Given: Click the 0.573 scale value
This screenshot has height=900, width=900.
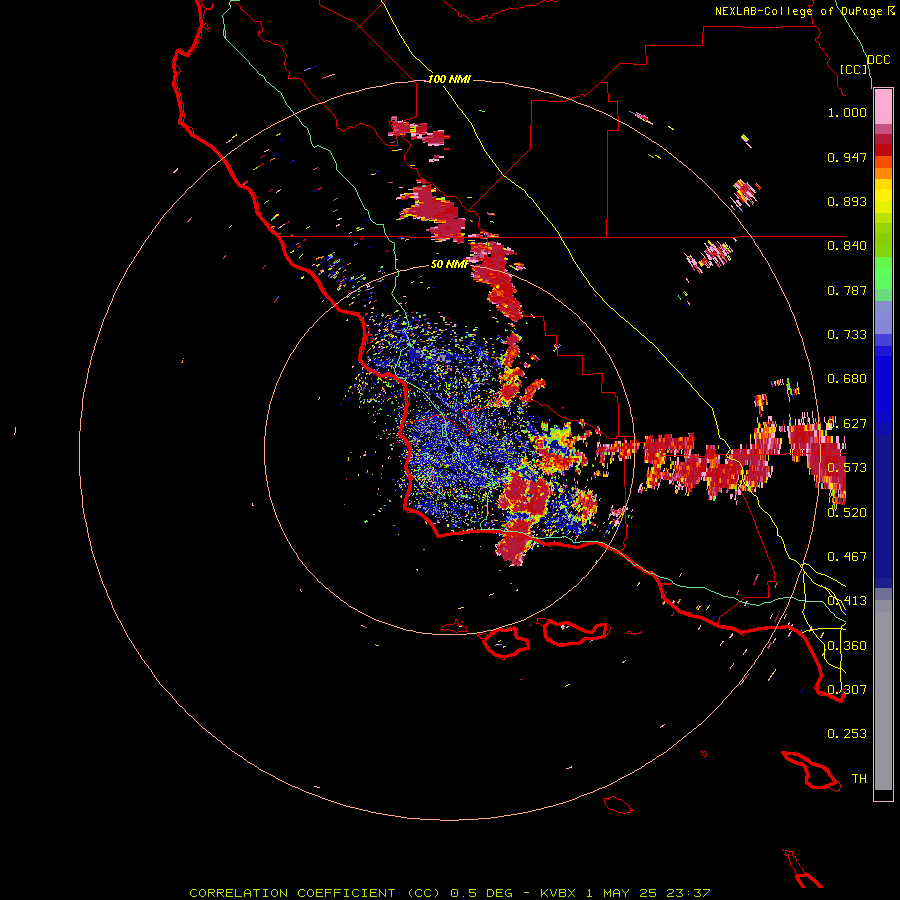Looking at the screenshot, I should pyautogui.click(x=847, y=468).
